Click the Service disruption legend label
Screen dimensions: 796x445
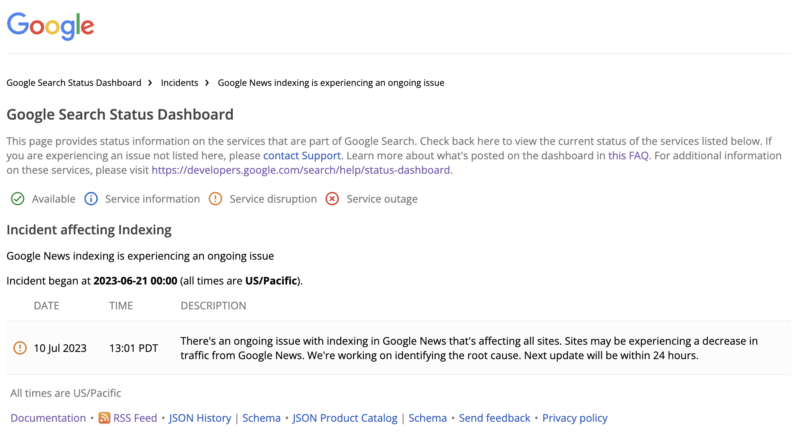(x=273, y=199)
